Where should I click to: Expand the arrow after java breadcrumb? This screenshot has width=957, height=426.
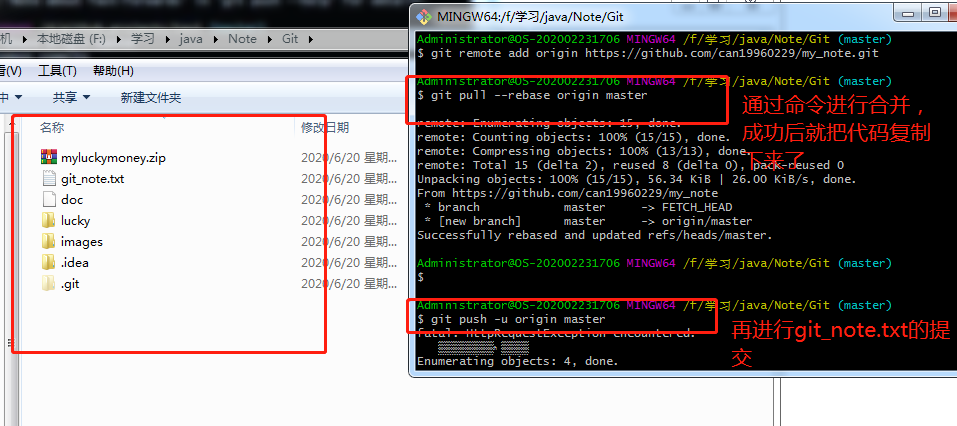click(215, 40)
